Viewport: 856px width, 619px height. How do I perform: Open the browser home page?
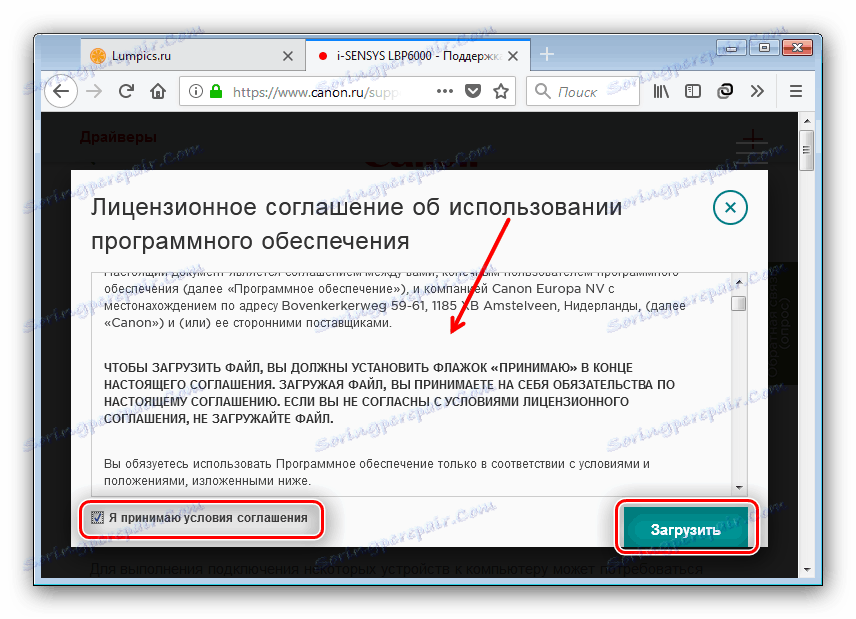pos(158,91)
